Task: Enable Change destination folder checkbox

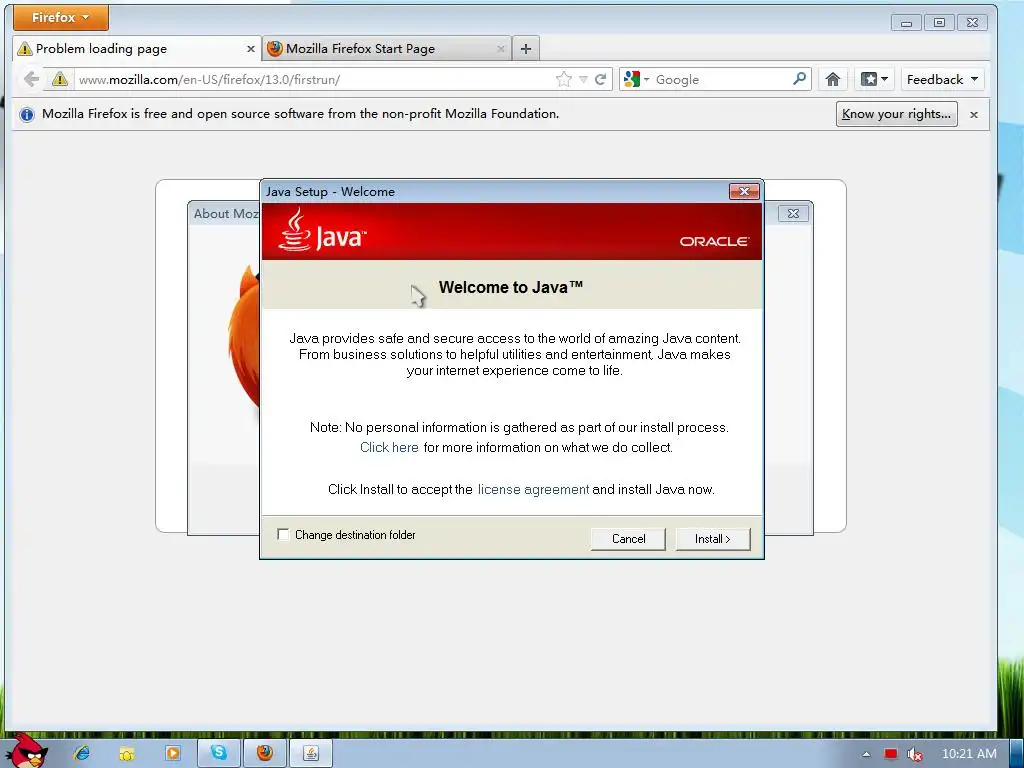Action: coord(283,535)
